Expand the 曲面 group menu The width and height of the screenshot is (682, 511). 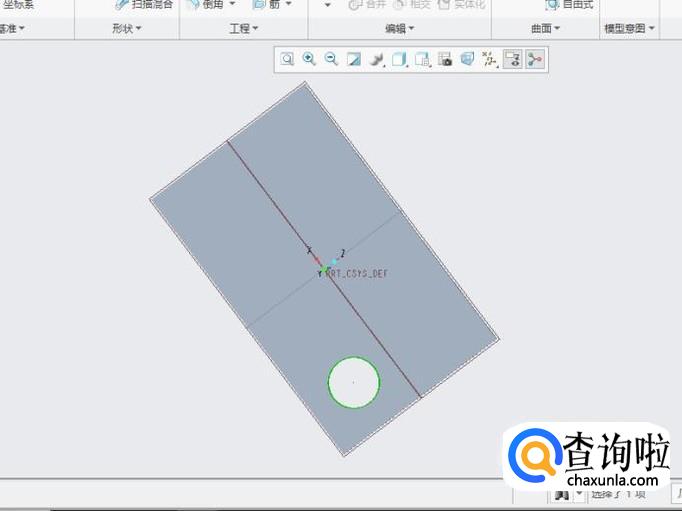(x=545, y=29)
